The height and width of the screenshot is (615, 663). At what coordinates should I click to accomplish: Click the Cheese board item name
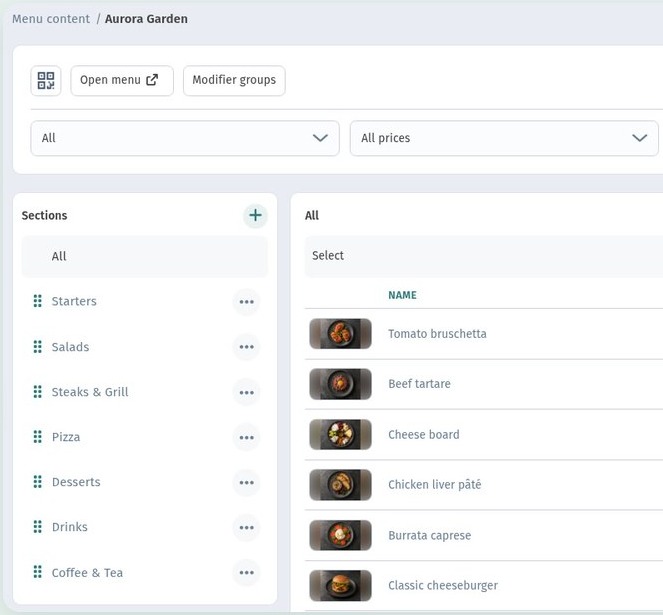(x=424, y=434)
